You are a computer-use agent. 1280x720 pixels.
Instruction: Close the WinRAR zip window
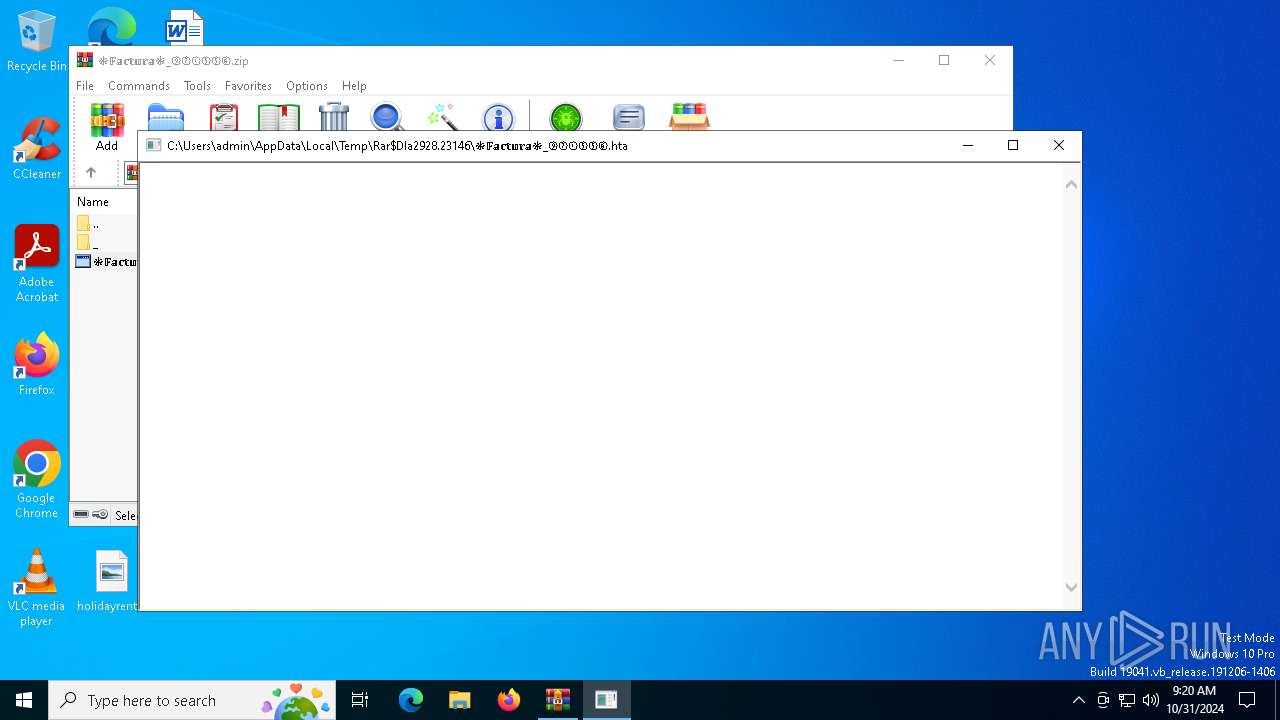pos(990,60)
